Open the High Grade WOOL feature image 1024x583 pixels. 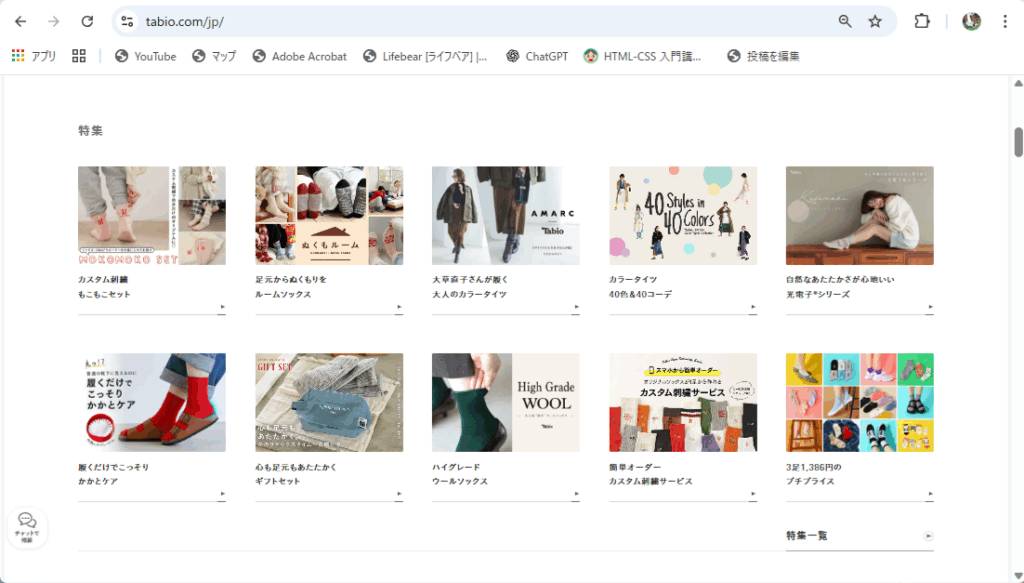(x=505, y=402)
